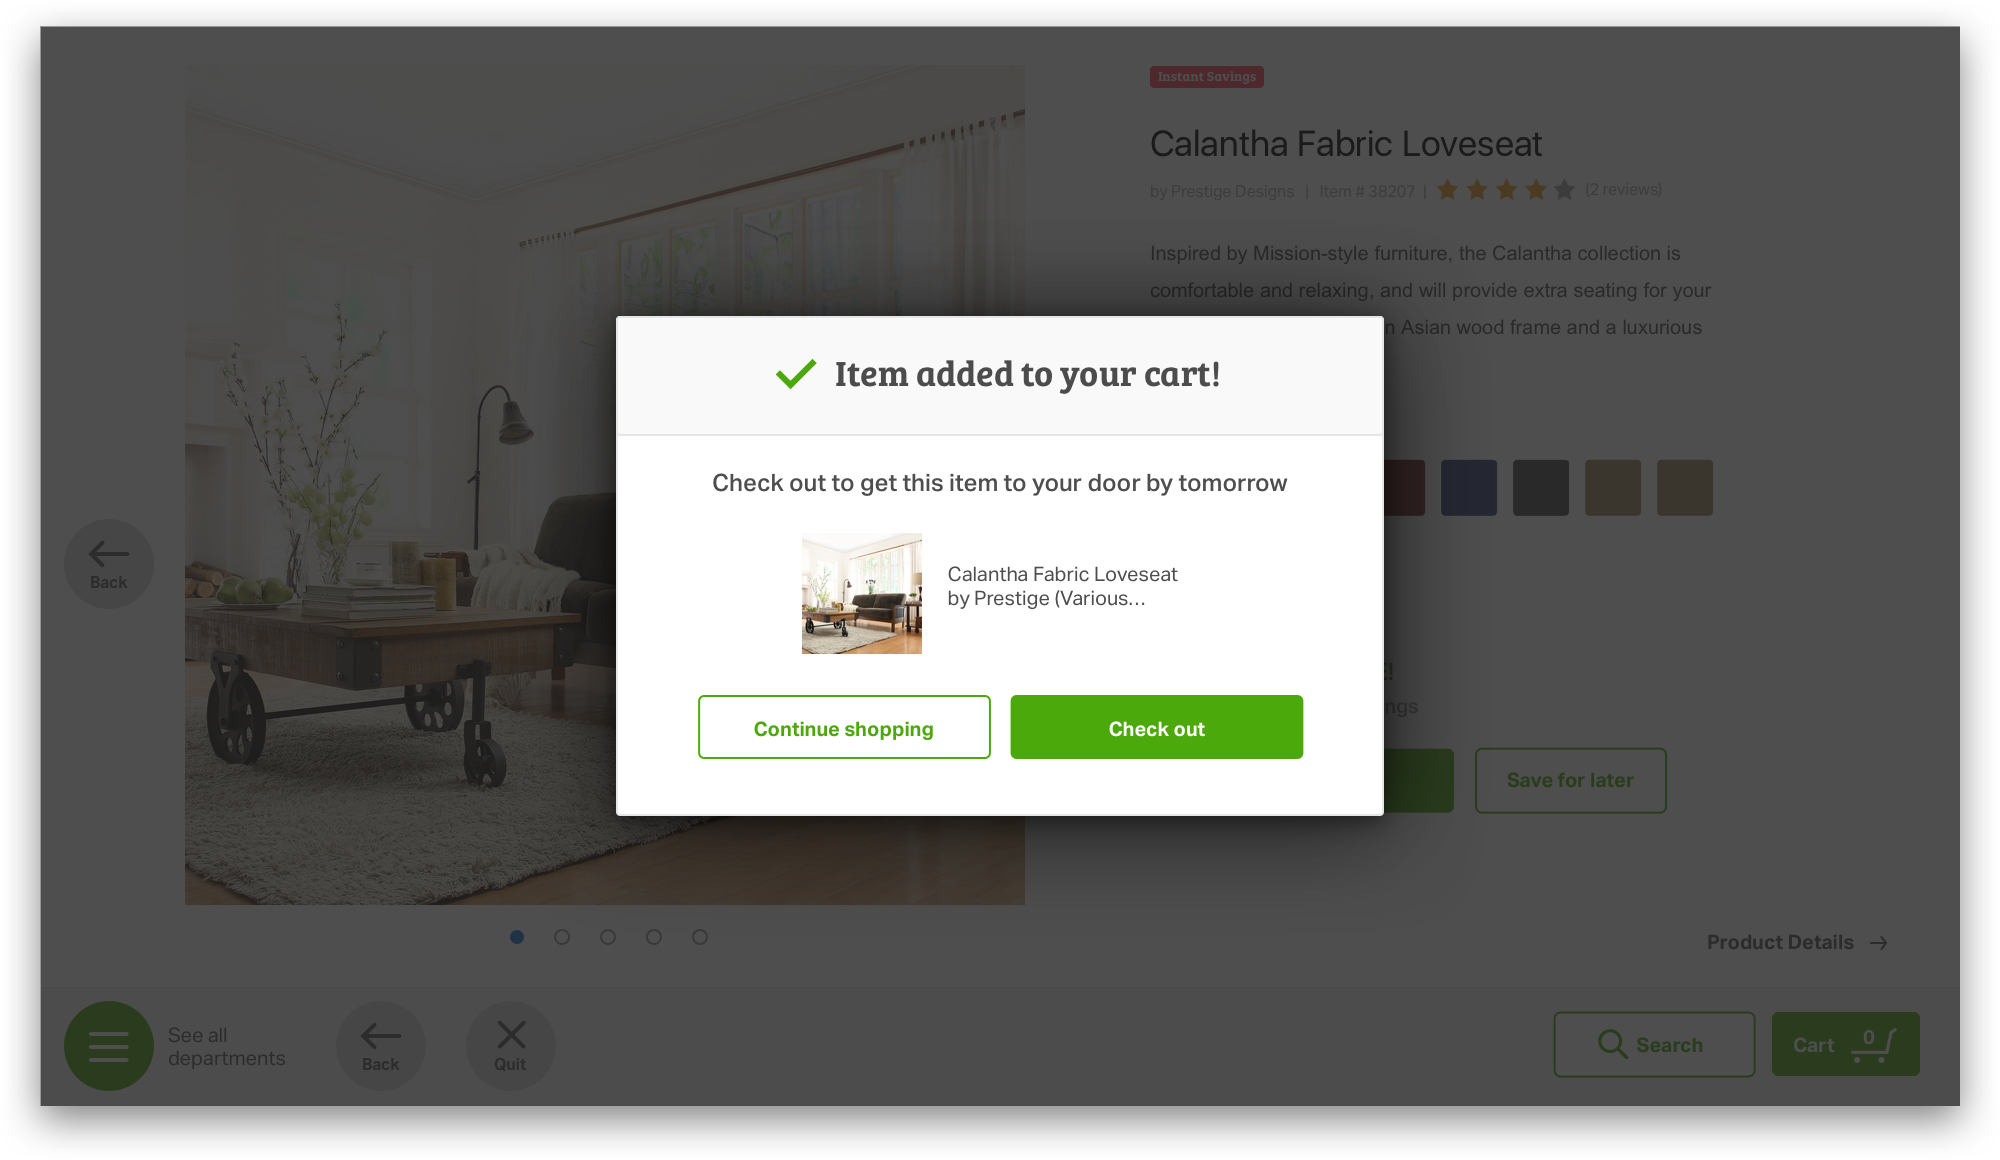
Task: Select the second image carousel dot
Action: coord(562,937)
